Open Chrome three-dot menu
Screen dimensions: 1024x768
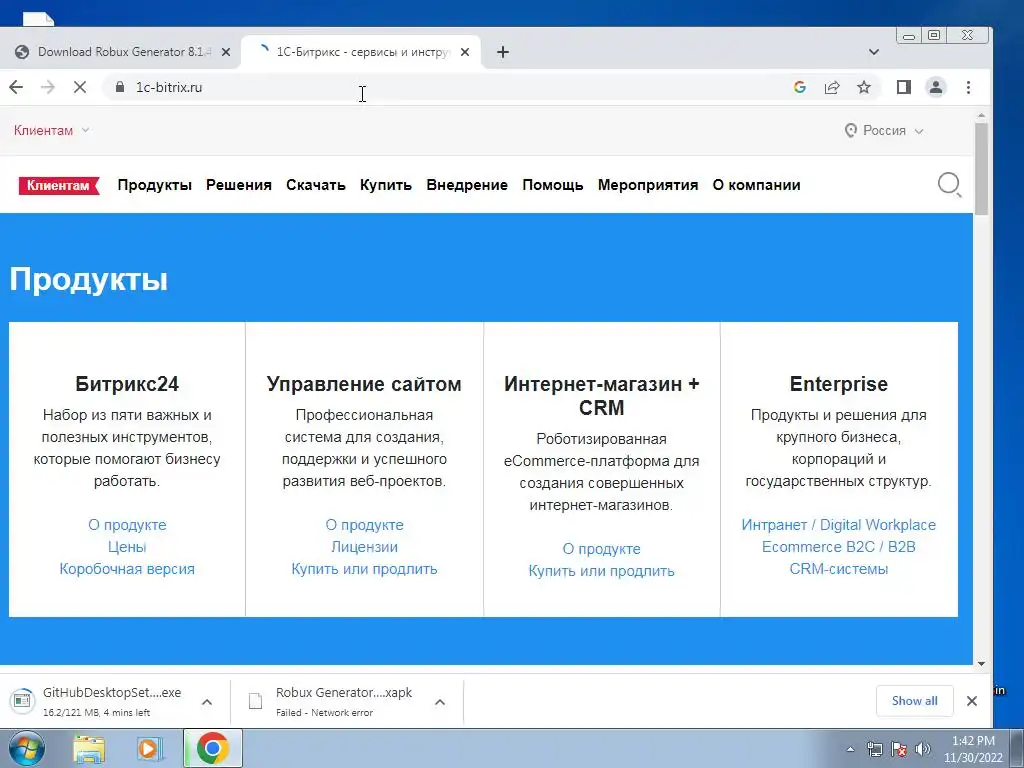tap(968, 87)
